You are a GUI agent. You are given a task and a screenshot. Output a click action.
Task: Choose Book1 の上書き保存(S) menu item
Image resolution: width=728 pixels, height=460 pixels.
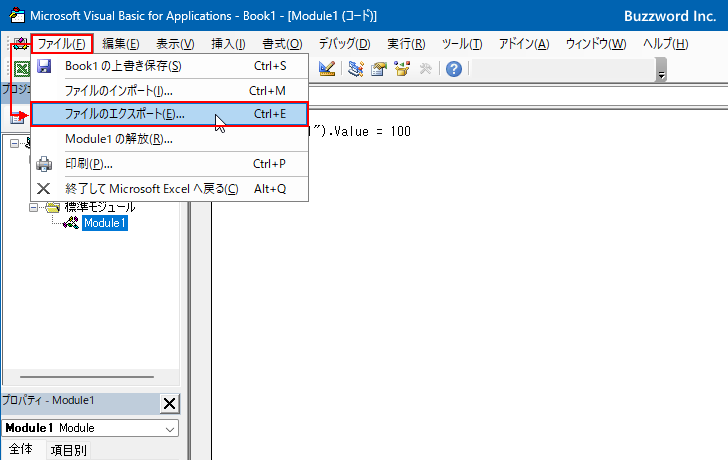pos(169,66)
